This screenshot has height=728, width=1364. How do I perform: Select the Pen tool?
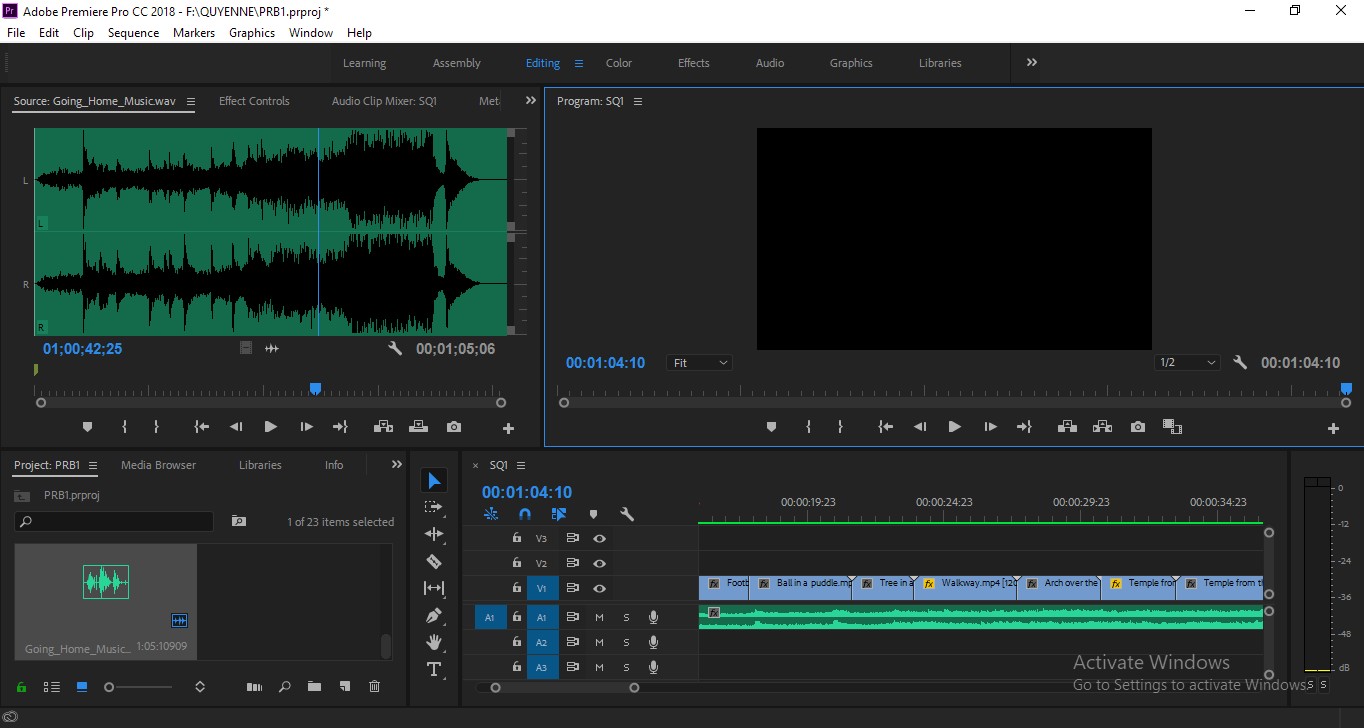pyautogui.click(x=434, y=615)
